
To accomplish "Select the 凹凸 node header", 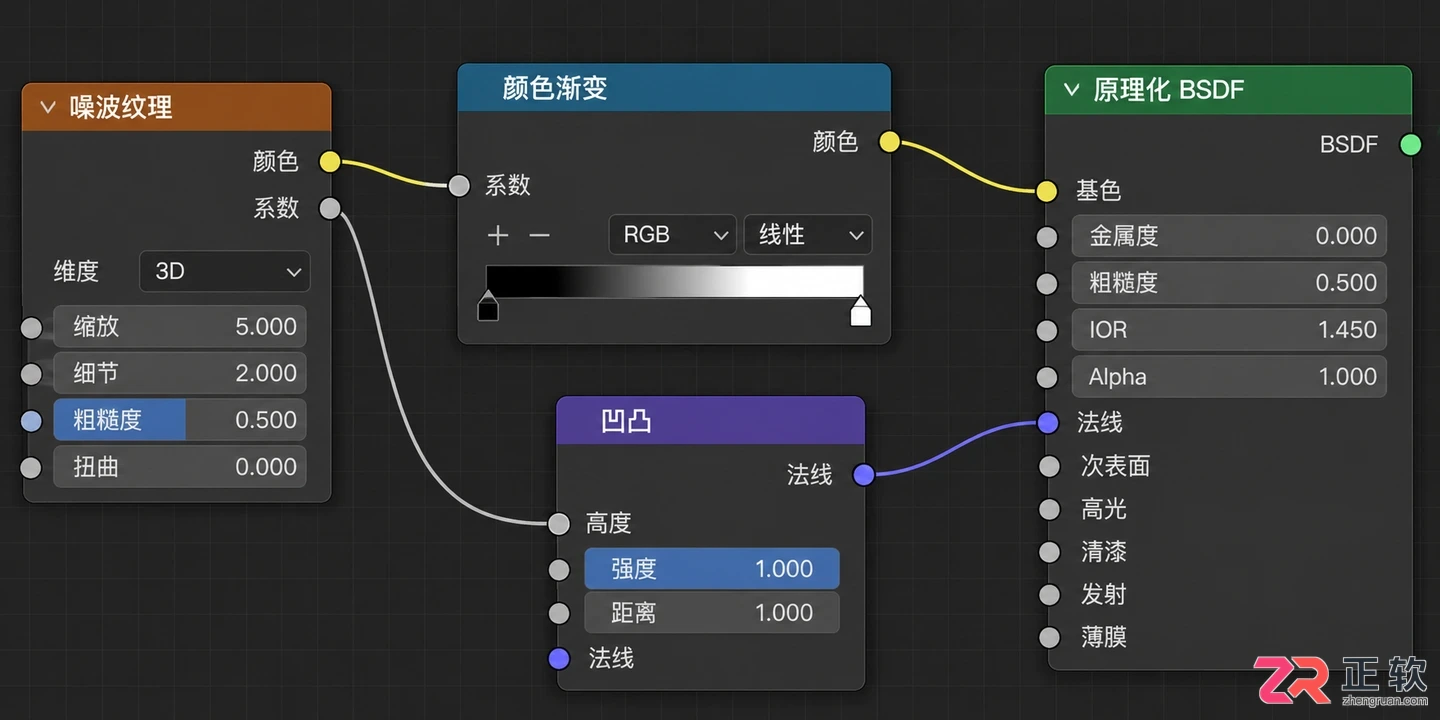I will 710,421.
